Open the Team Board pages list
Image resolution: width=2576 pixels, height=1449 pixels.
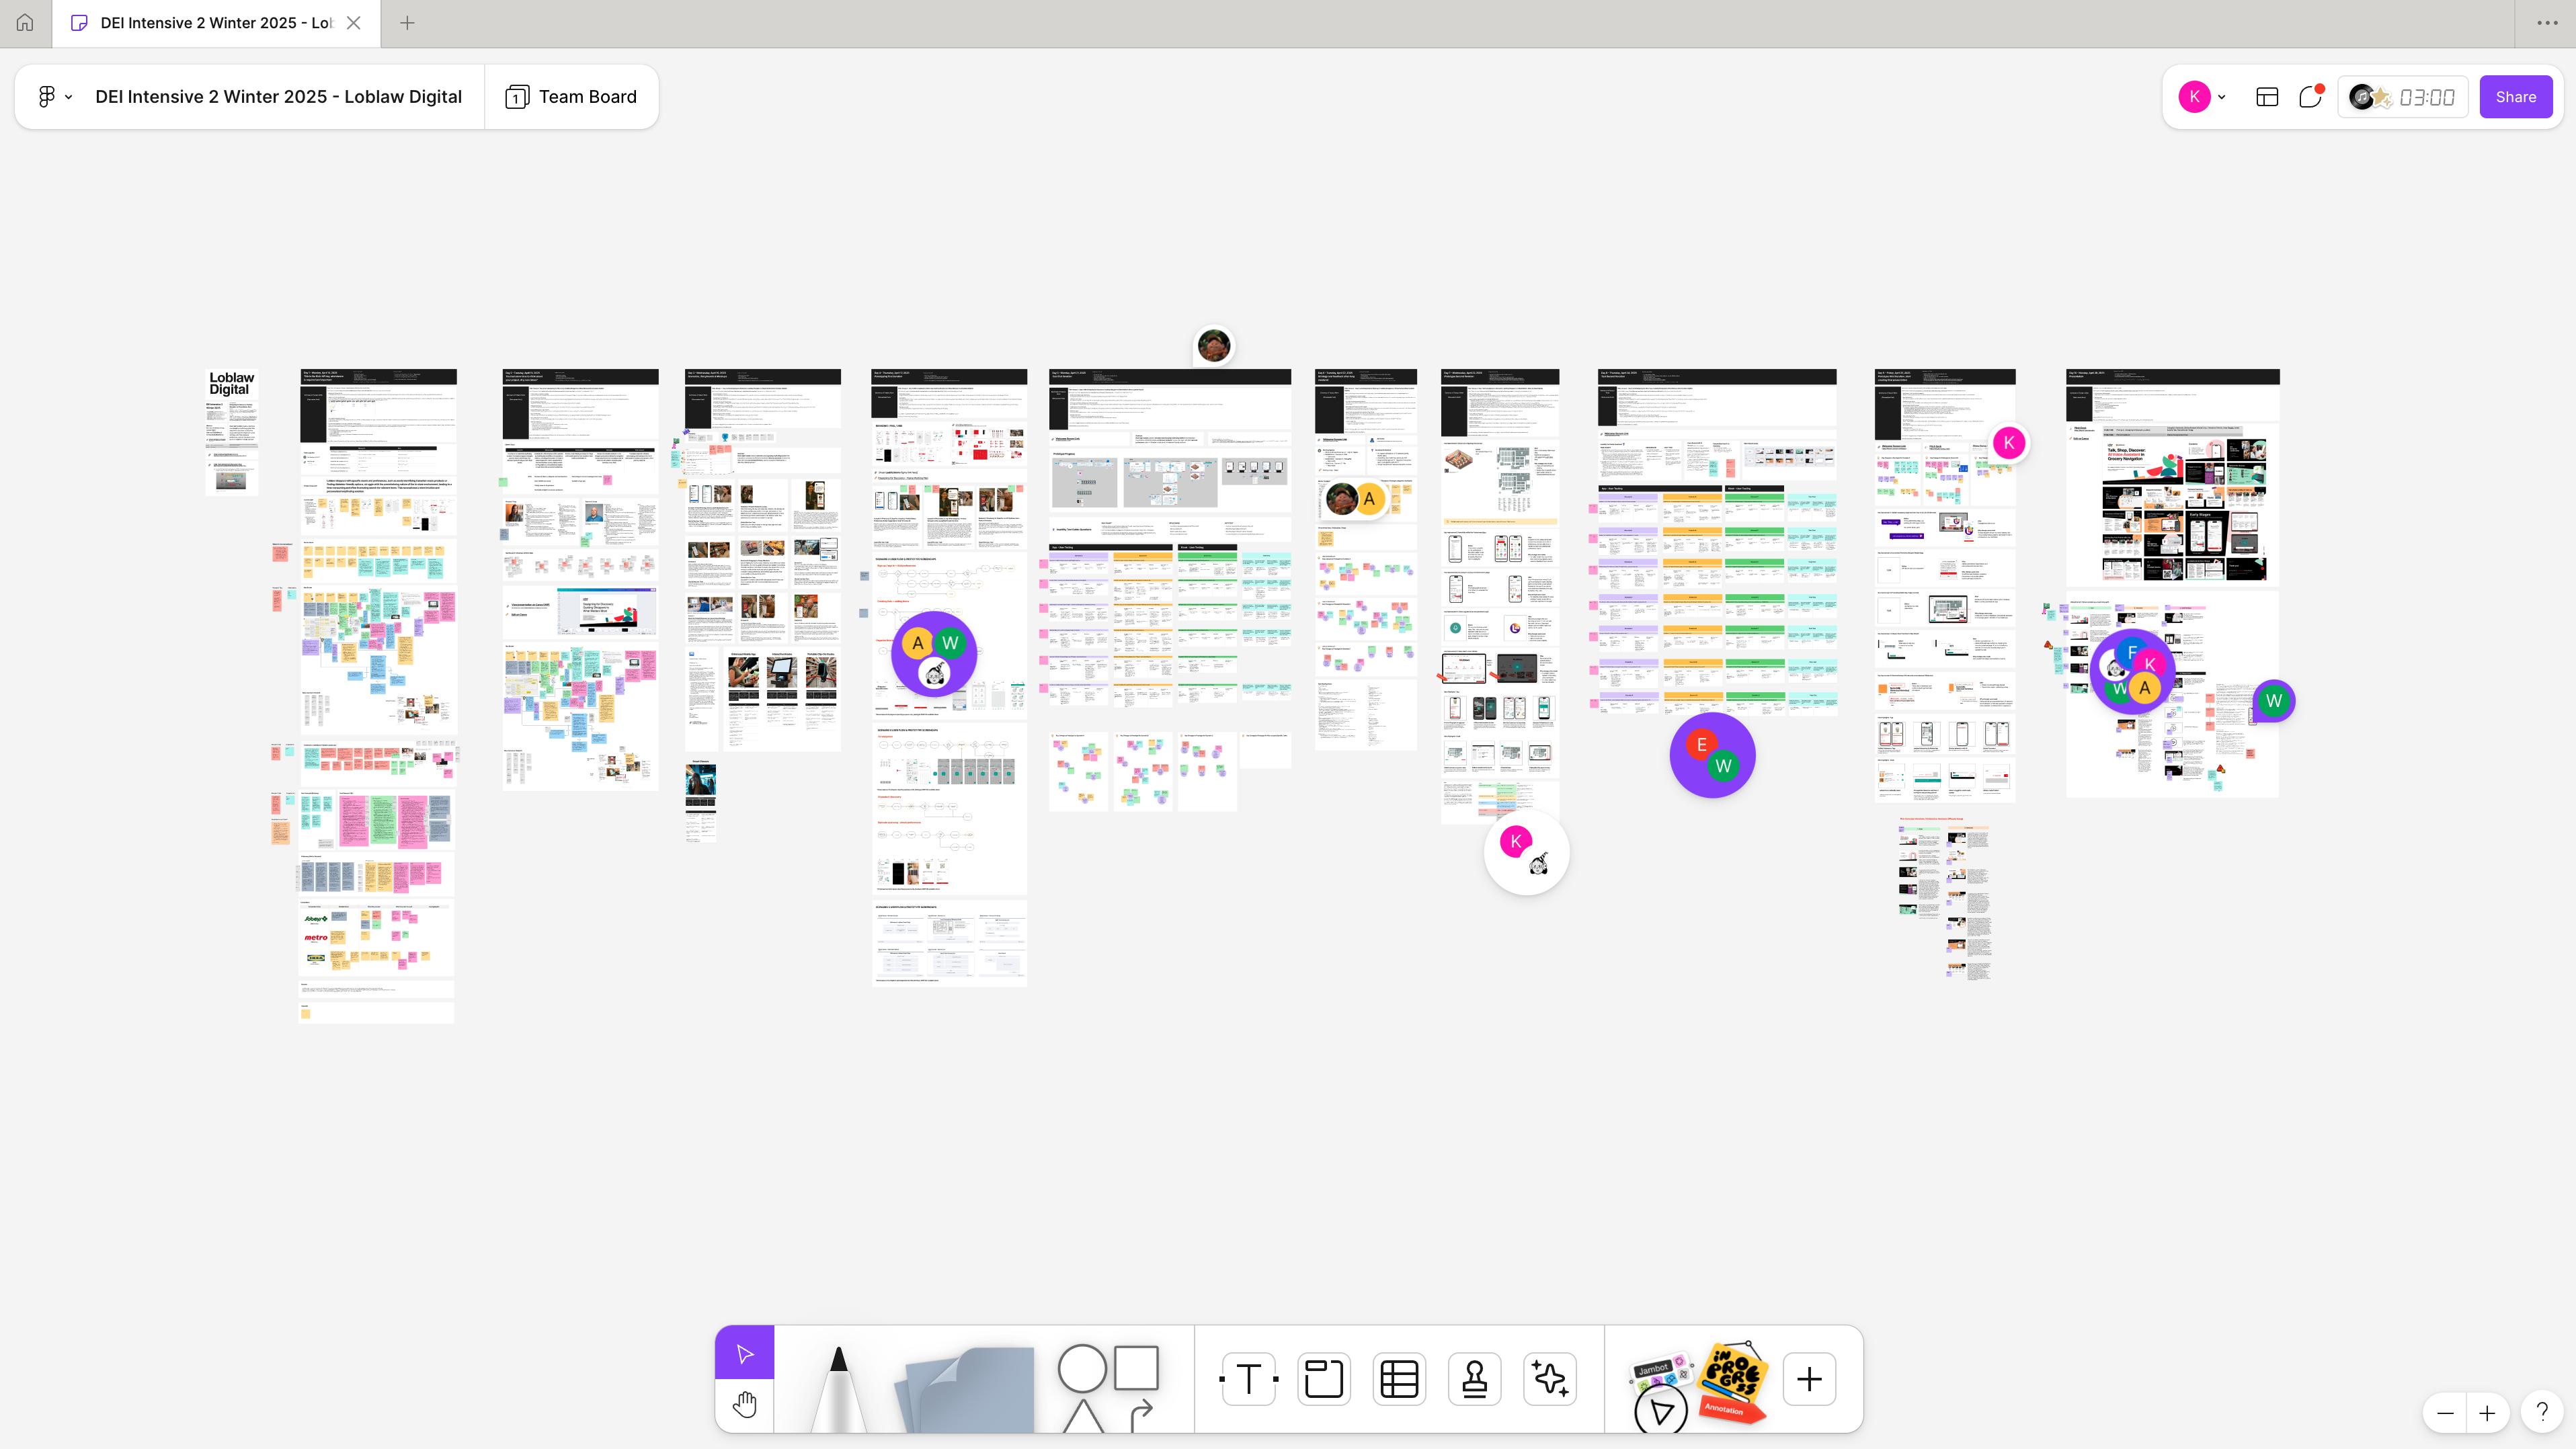coord(572,97)
